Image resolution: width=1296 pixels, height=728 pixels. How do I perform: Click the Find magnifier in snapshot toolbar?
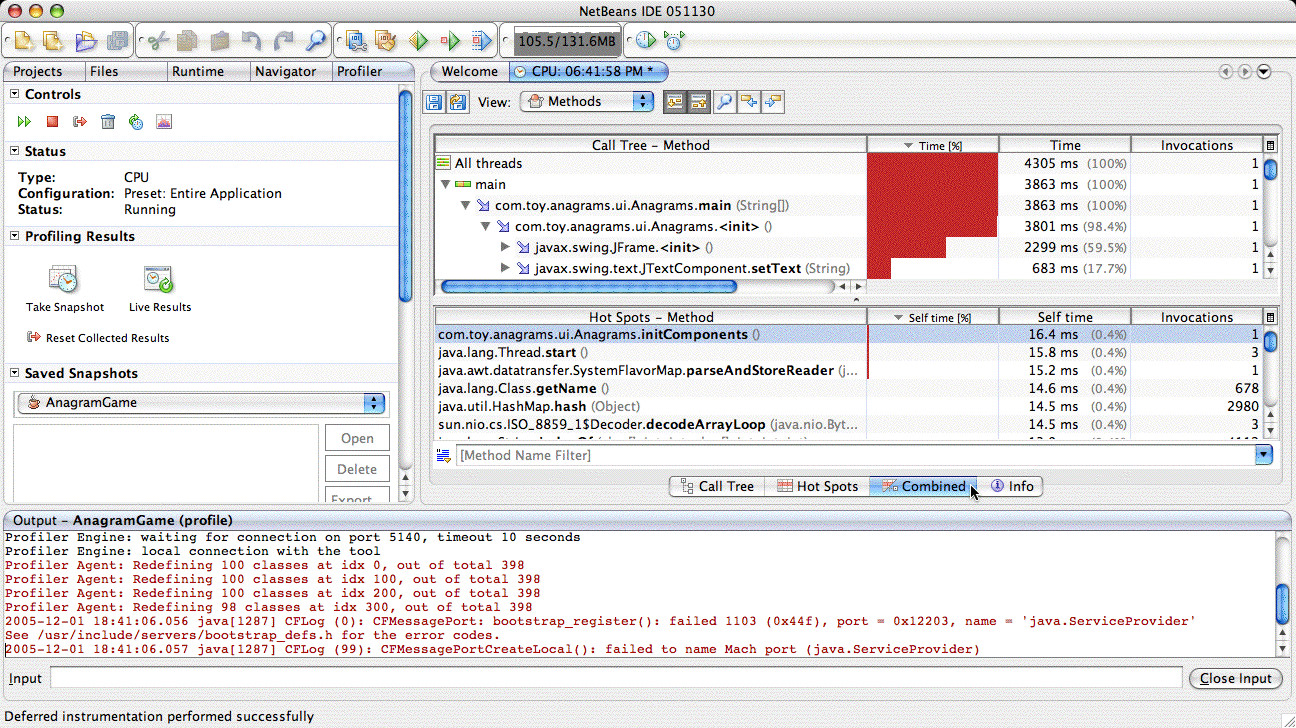click(724, 101)
